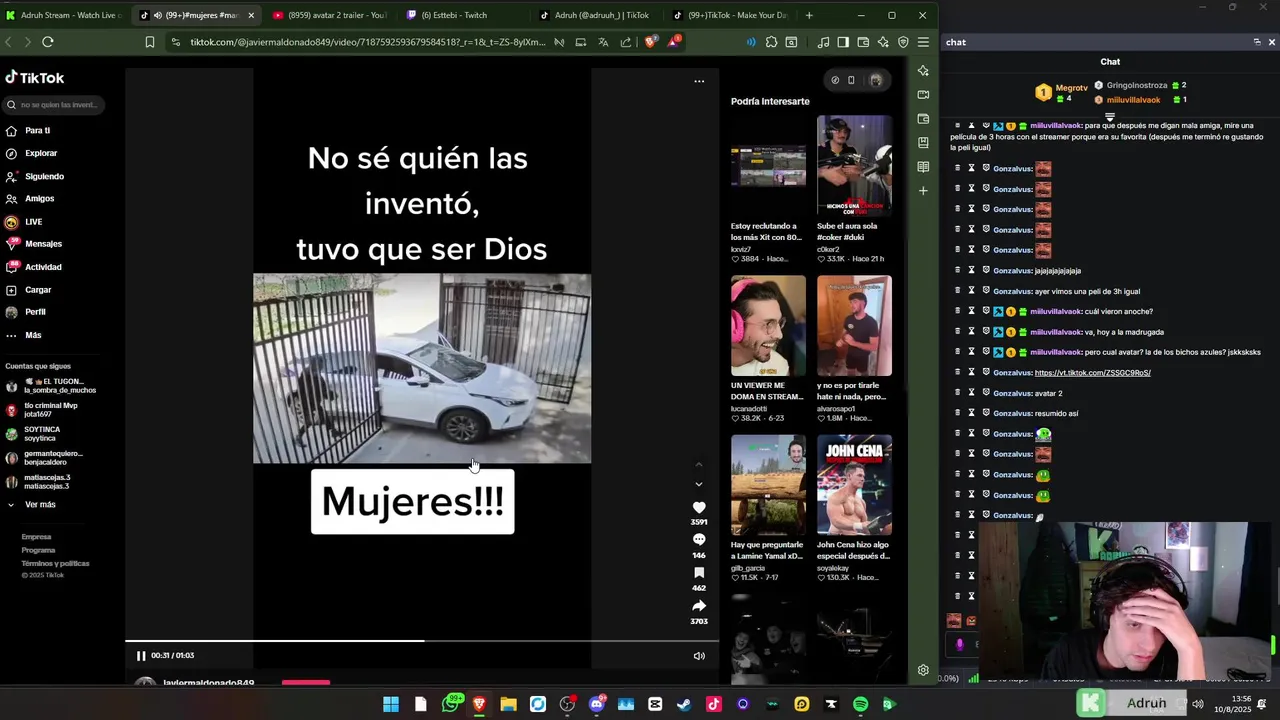Open a new browser tab
The height and width of the screenshot is (720, 1280).
click(809, 15)
